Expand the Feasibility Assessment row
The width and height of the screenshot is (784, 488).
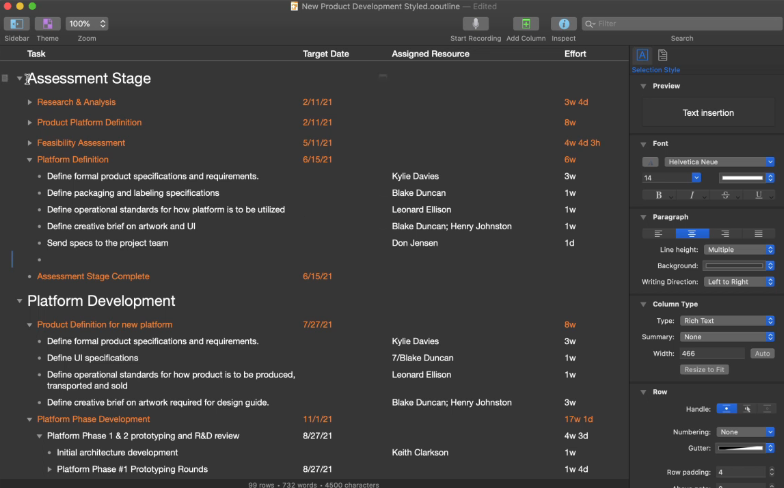(30, 143)
